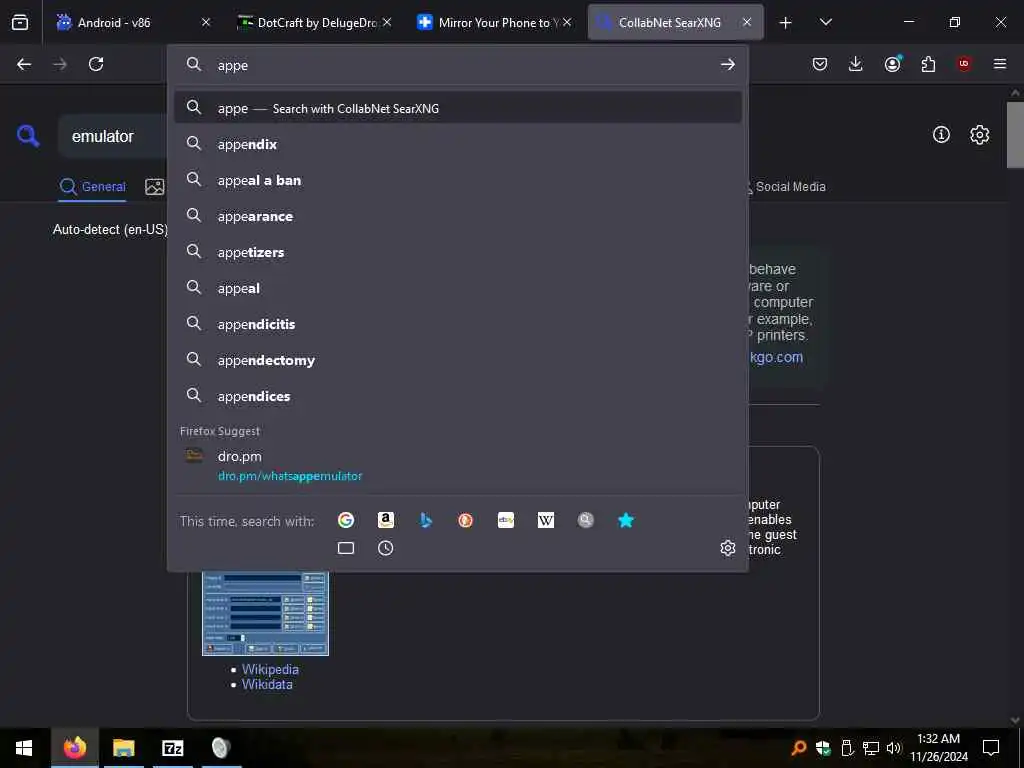Click the SearXNG 'emulator' search box
The height and width of the screenshot is (768, 1024).
click(114, 136)
